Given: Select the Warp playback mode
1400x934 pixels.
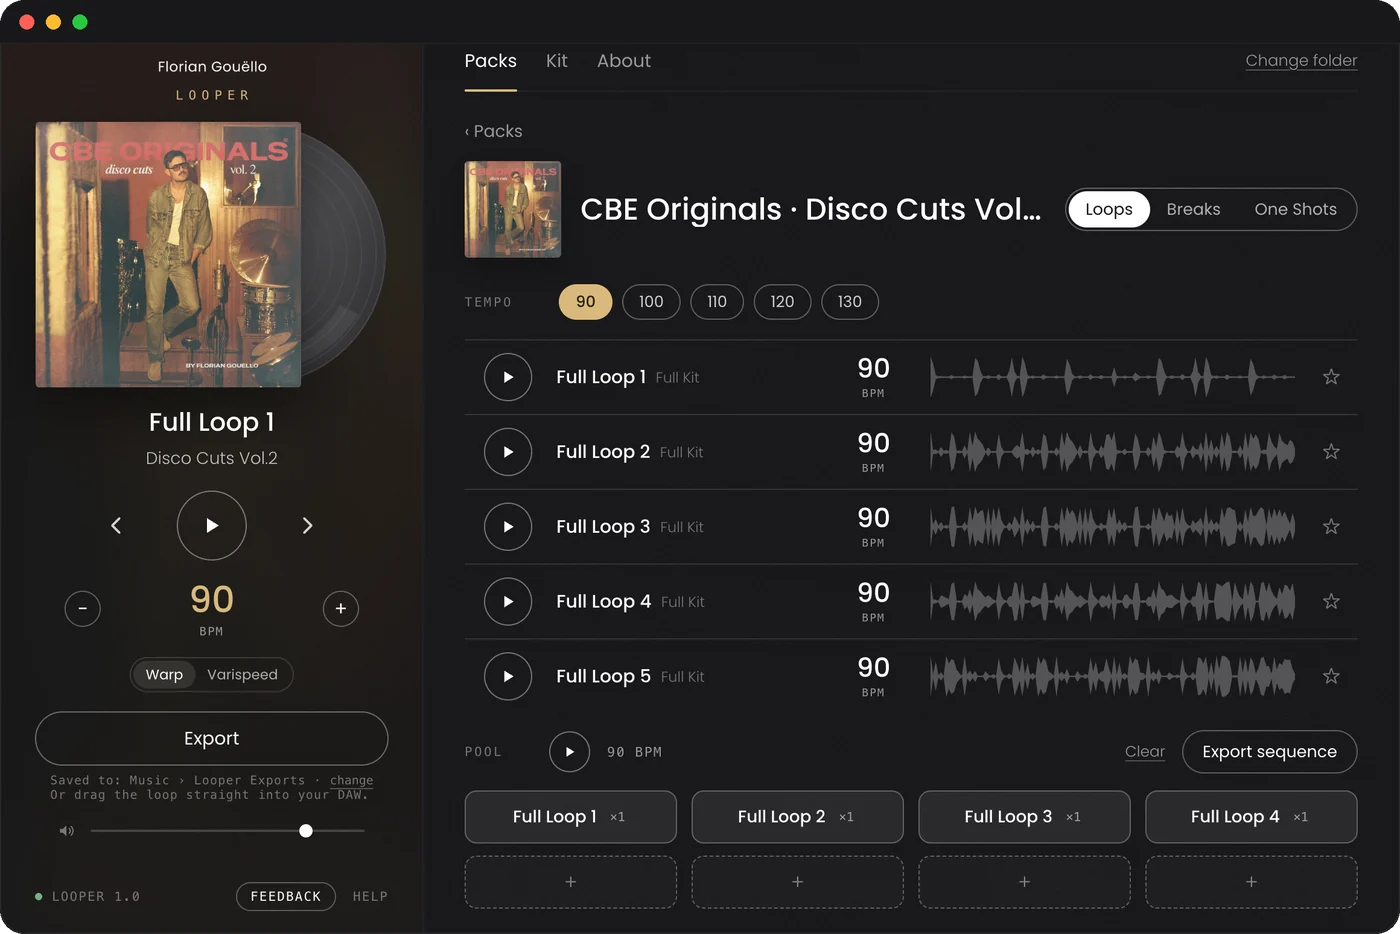Looking at the screenshot, I should click(164, 675).
